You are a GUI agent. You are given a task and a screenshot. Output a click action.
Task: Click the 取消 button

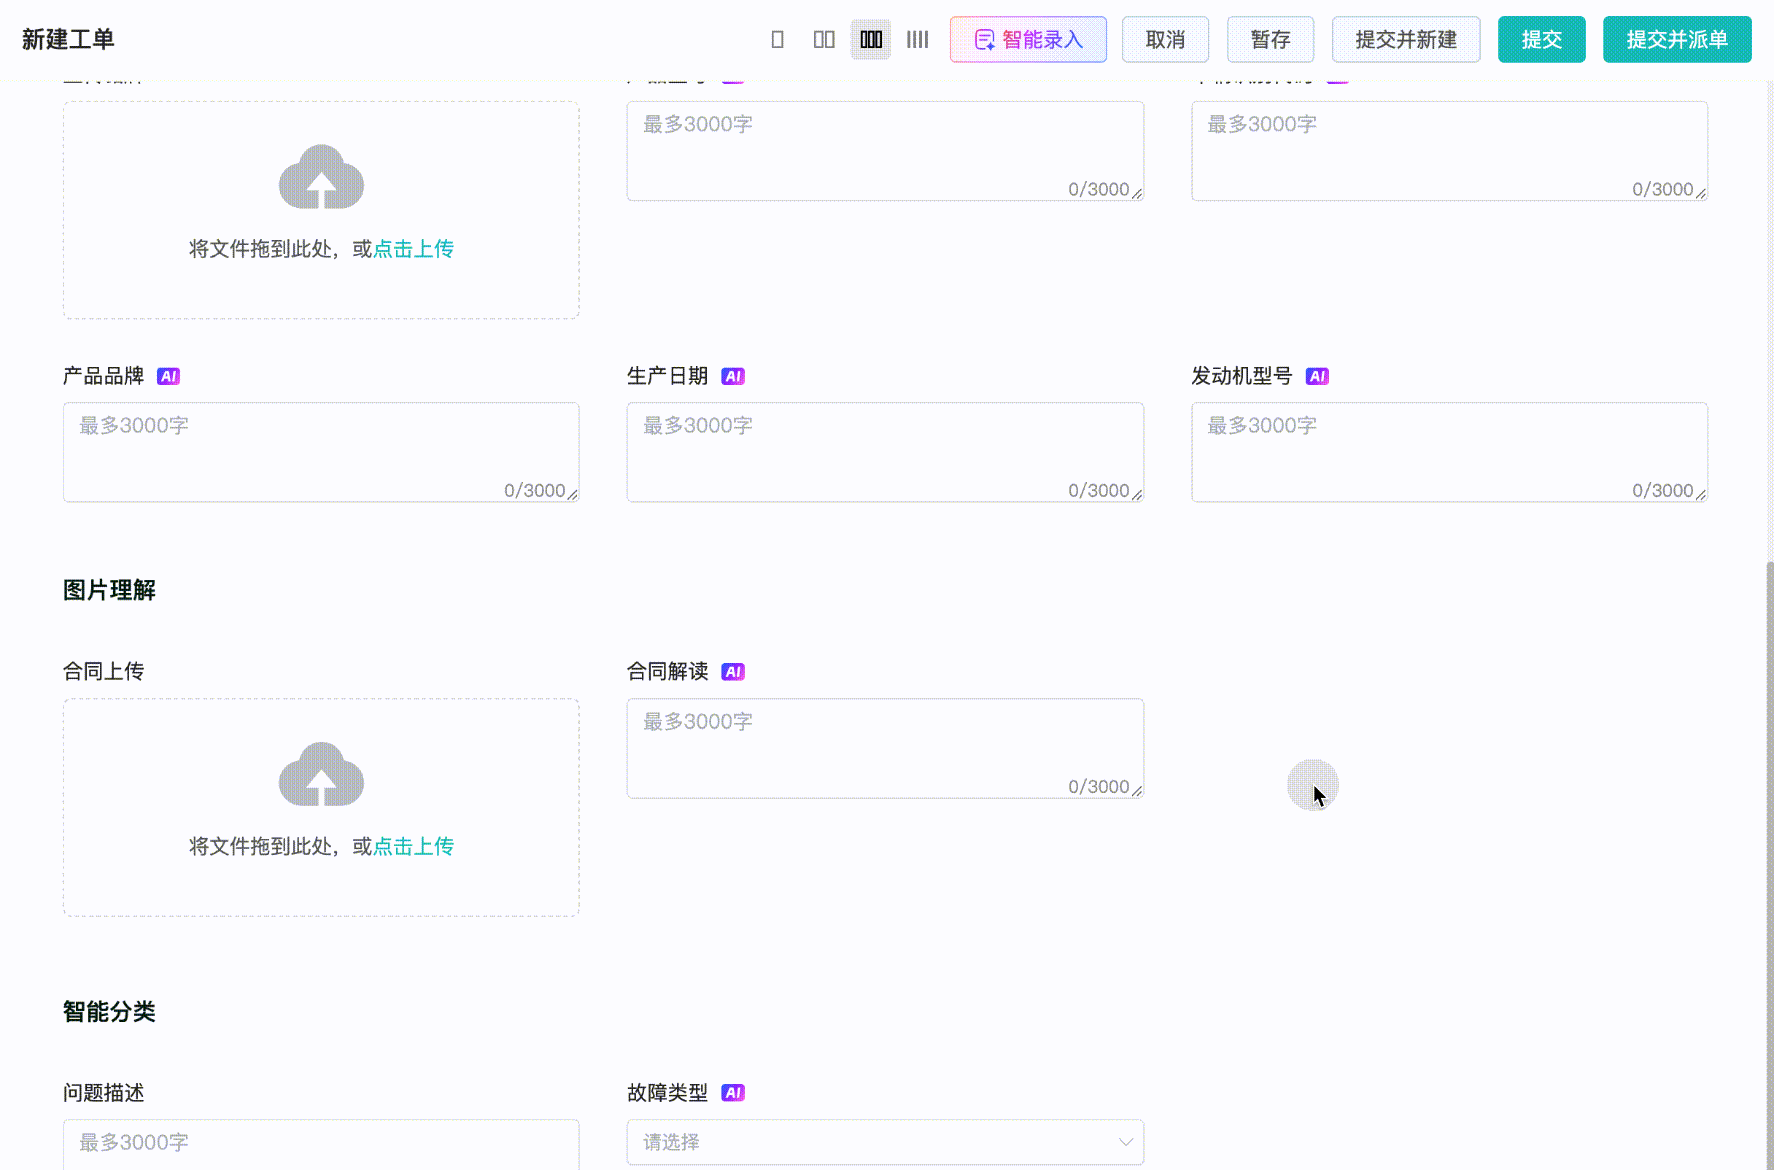tap(1165, 40)
